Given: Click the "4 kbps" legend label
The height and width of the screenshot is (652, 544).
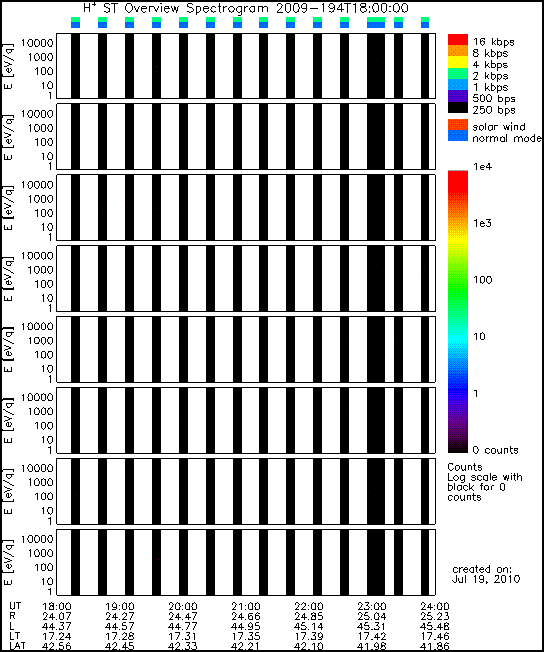Looking at the screenshot, I should 490,65.
